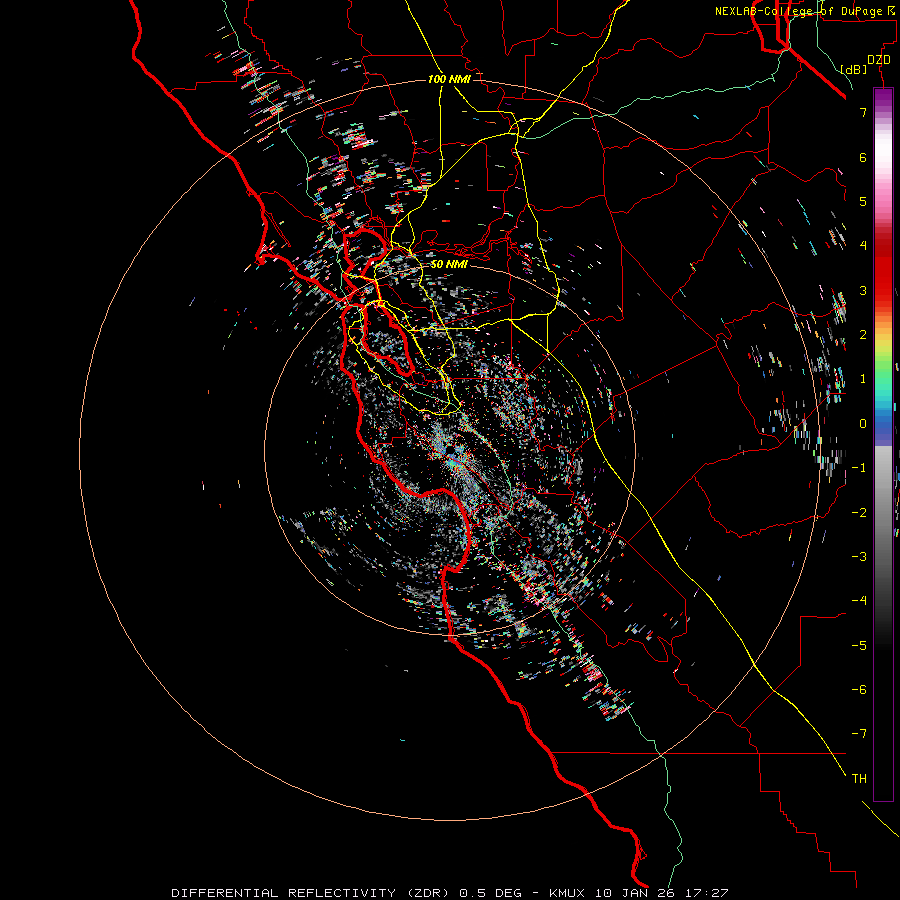Click the "-5" value on the scale
This screenshot has width=900, height=900.
pyautogui.click(x=859, y=646)
